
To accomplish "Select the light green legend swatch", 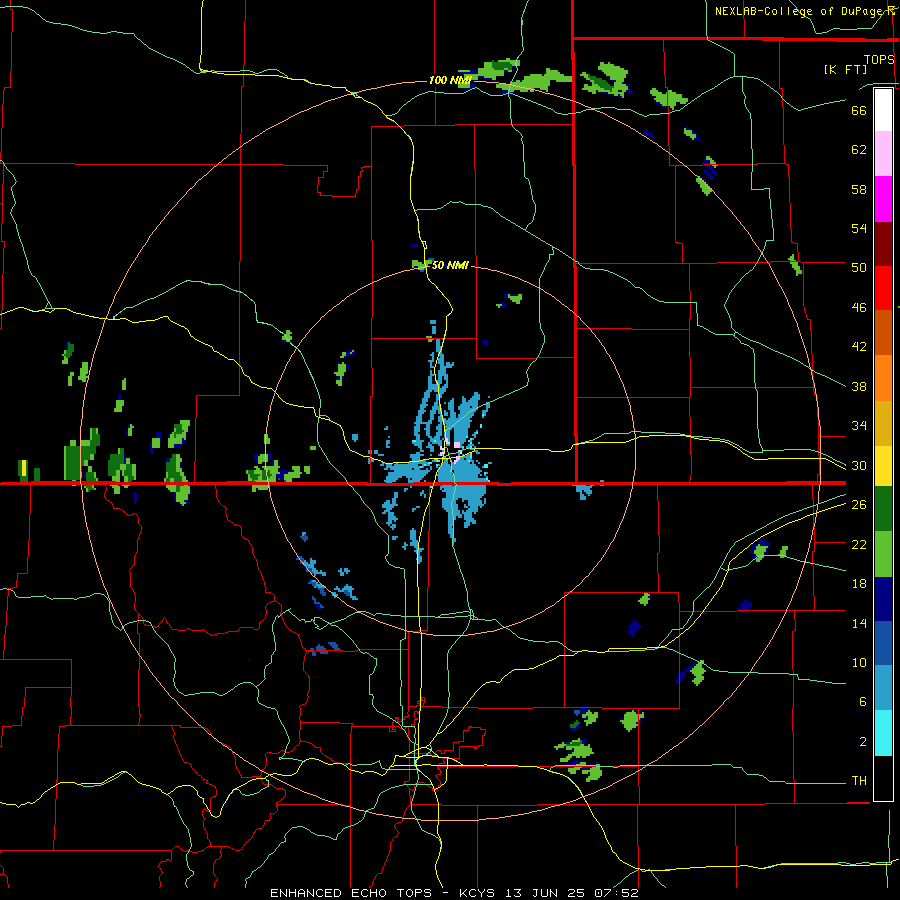I will pos(883,554).
